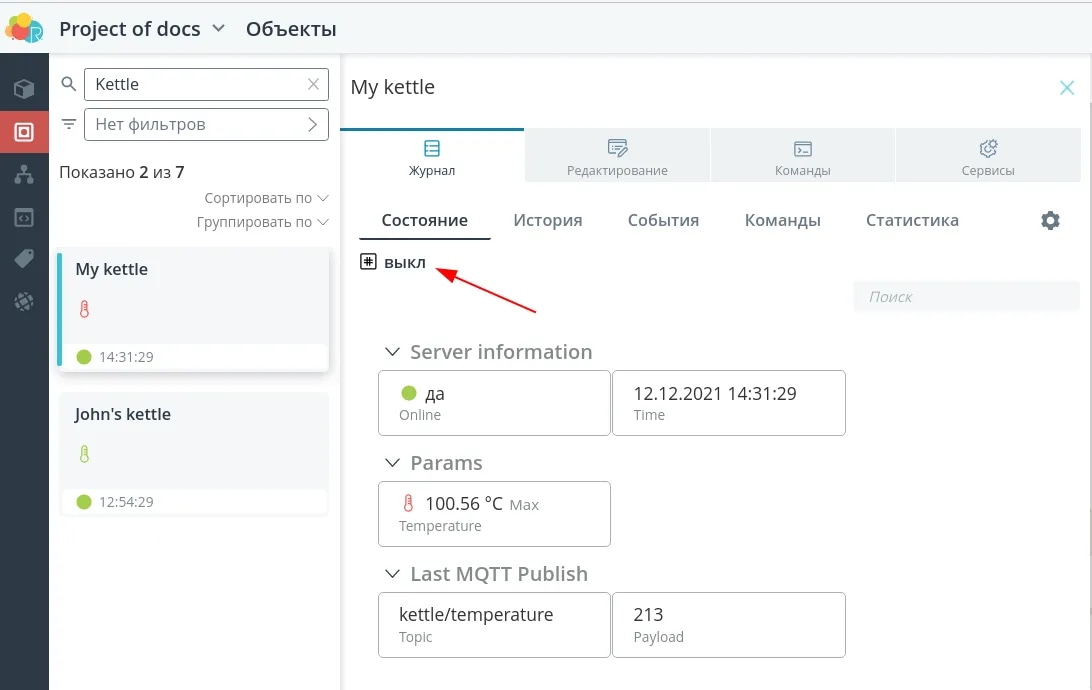Open the globe sidebar icon

[x=24, y=301]
